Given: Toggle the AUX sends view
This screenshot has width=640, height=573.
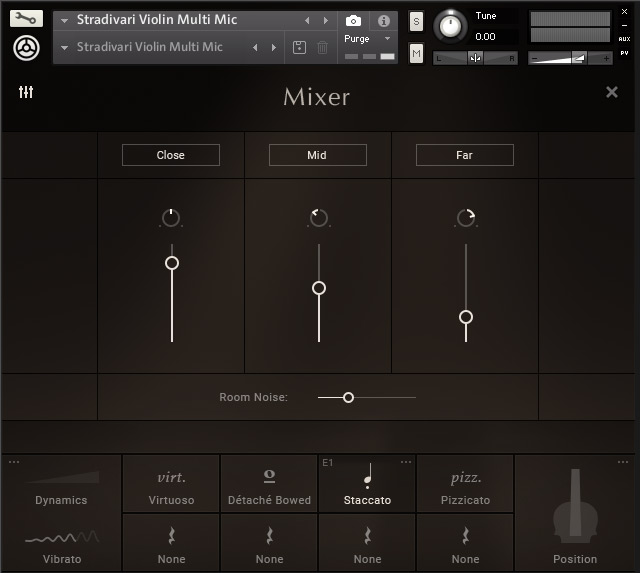Looking at the screenshot, I should pos(624,39).
